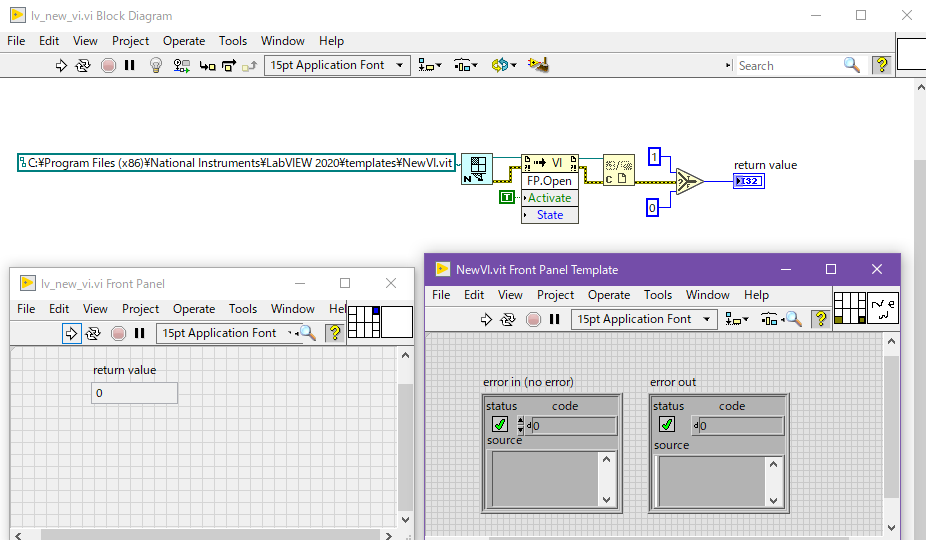Select New VI function node
Image resolution: width=926 pixels, height=540 pixels.
[x=477, y=168]
